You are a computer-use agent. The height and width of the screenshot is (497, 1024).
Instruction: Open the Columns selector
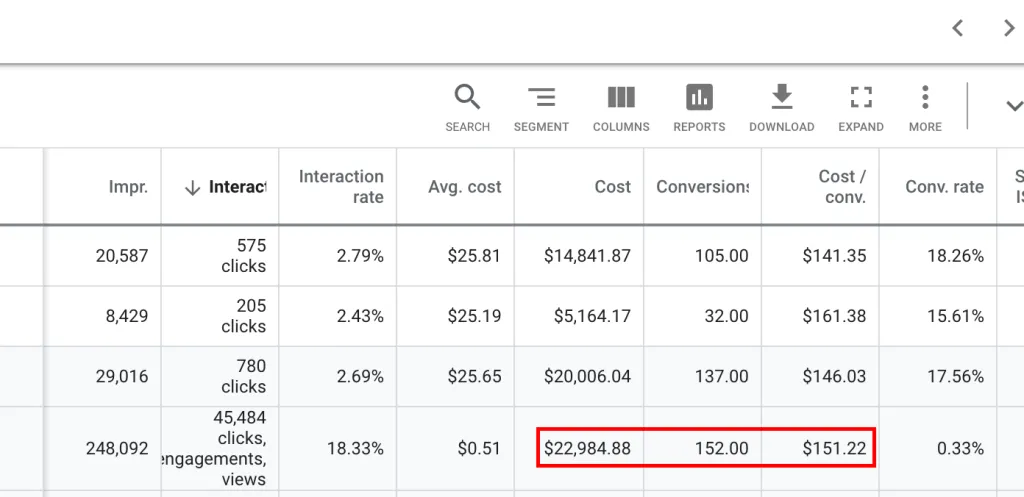(x=621, y=108)
